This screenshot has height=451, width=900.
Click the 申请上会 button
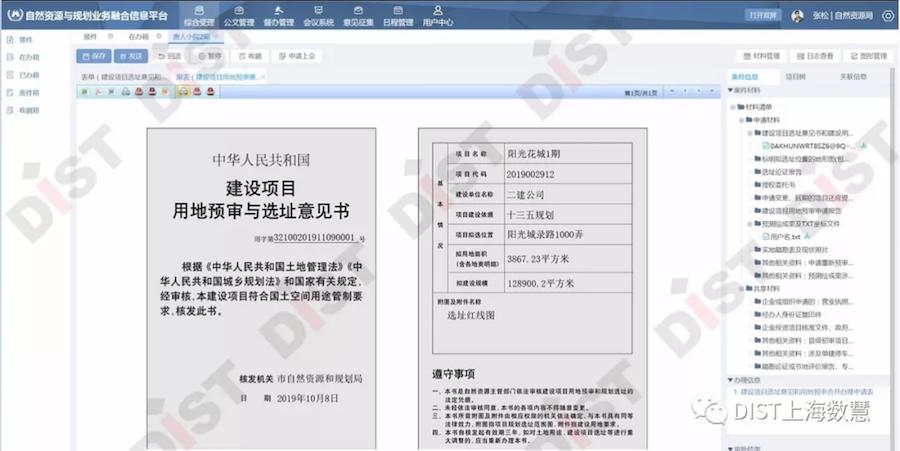pos(296,56)
